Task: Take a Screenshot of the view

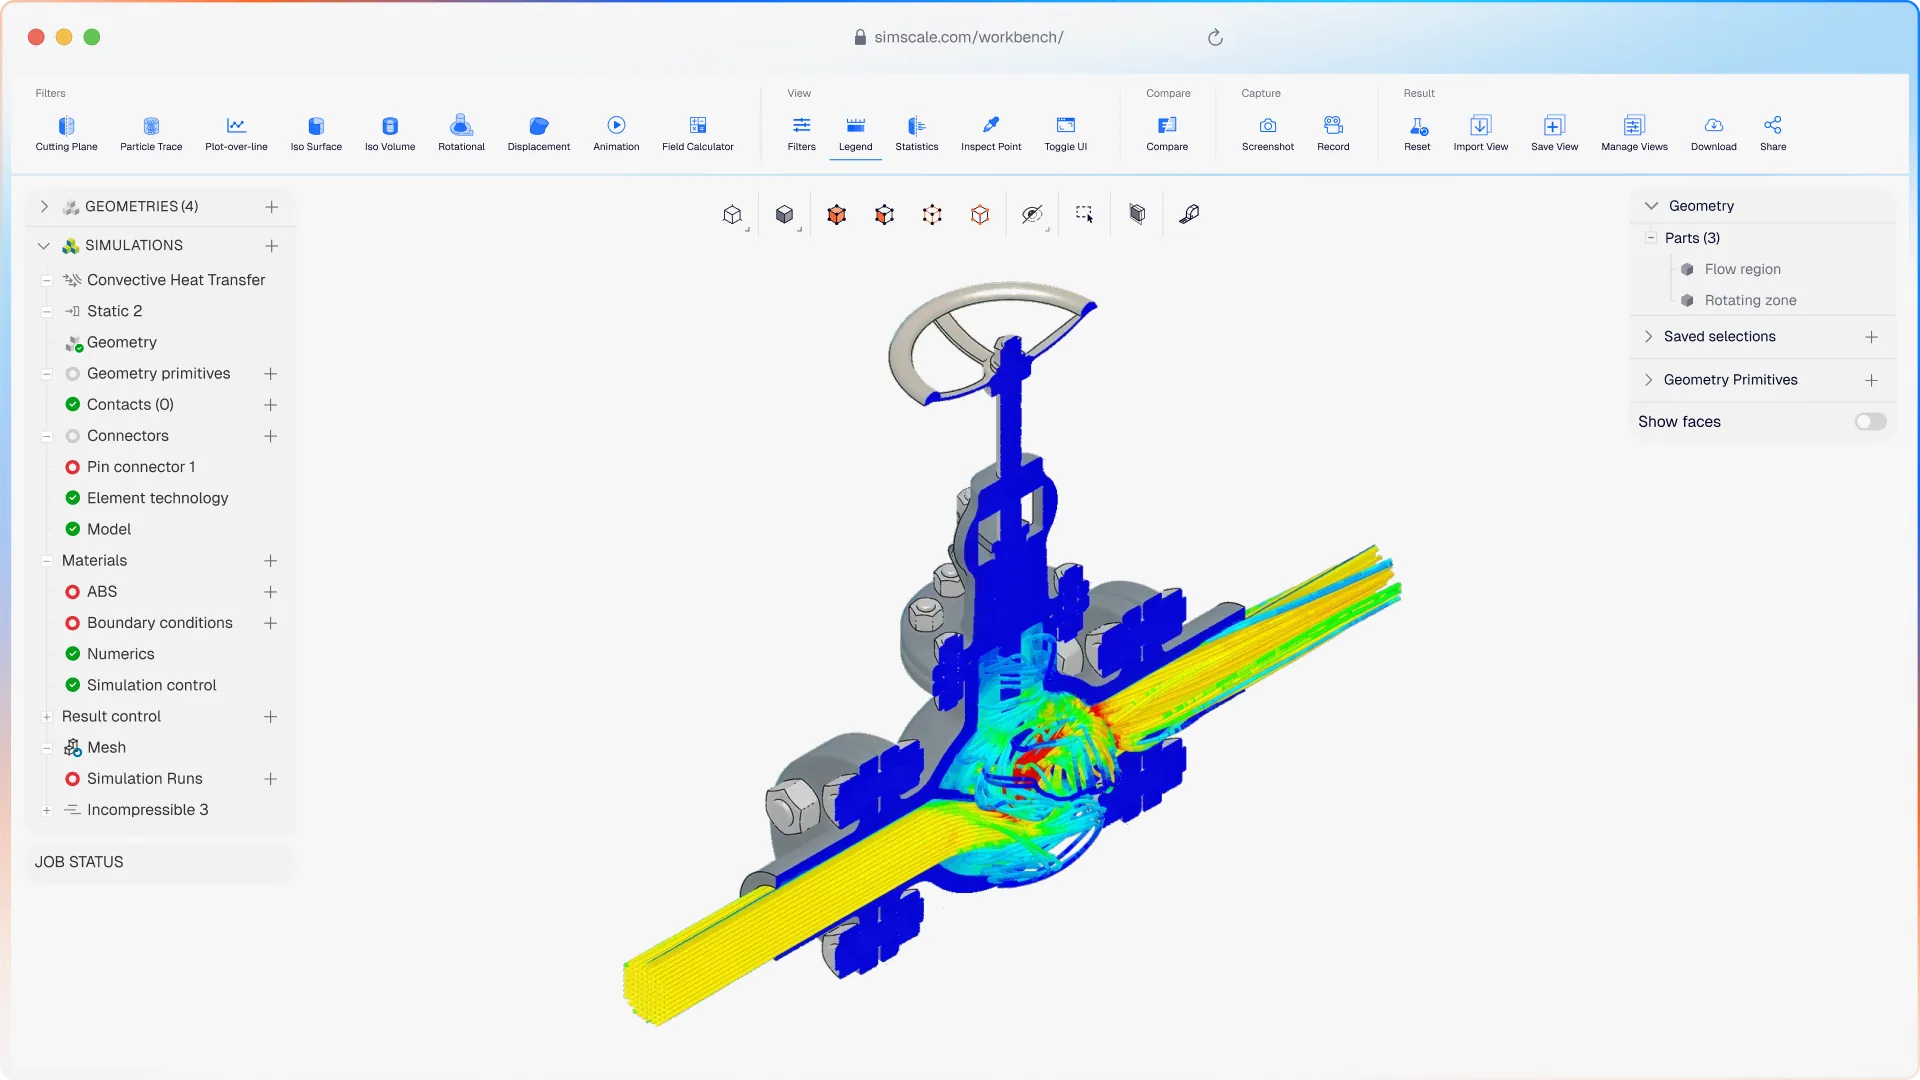Action: point(1268,134)
